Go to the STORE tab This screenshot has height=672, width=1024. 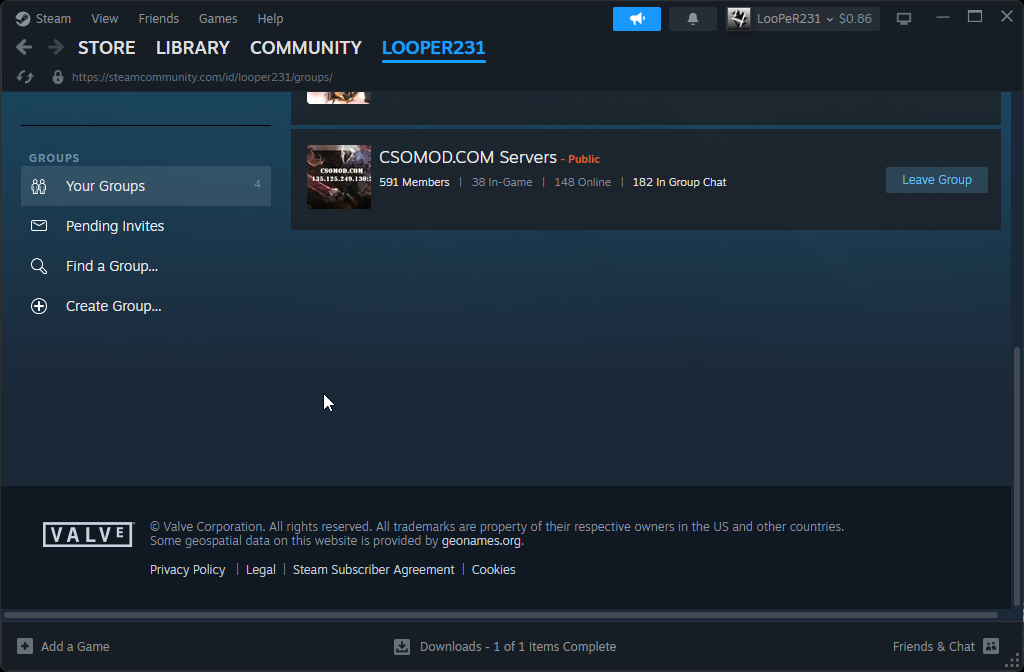[106, 48]
